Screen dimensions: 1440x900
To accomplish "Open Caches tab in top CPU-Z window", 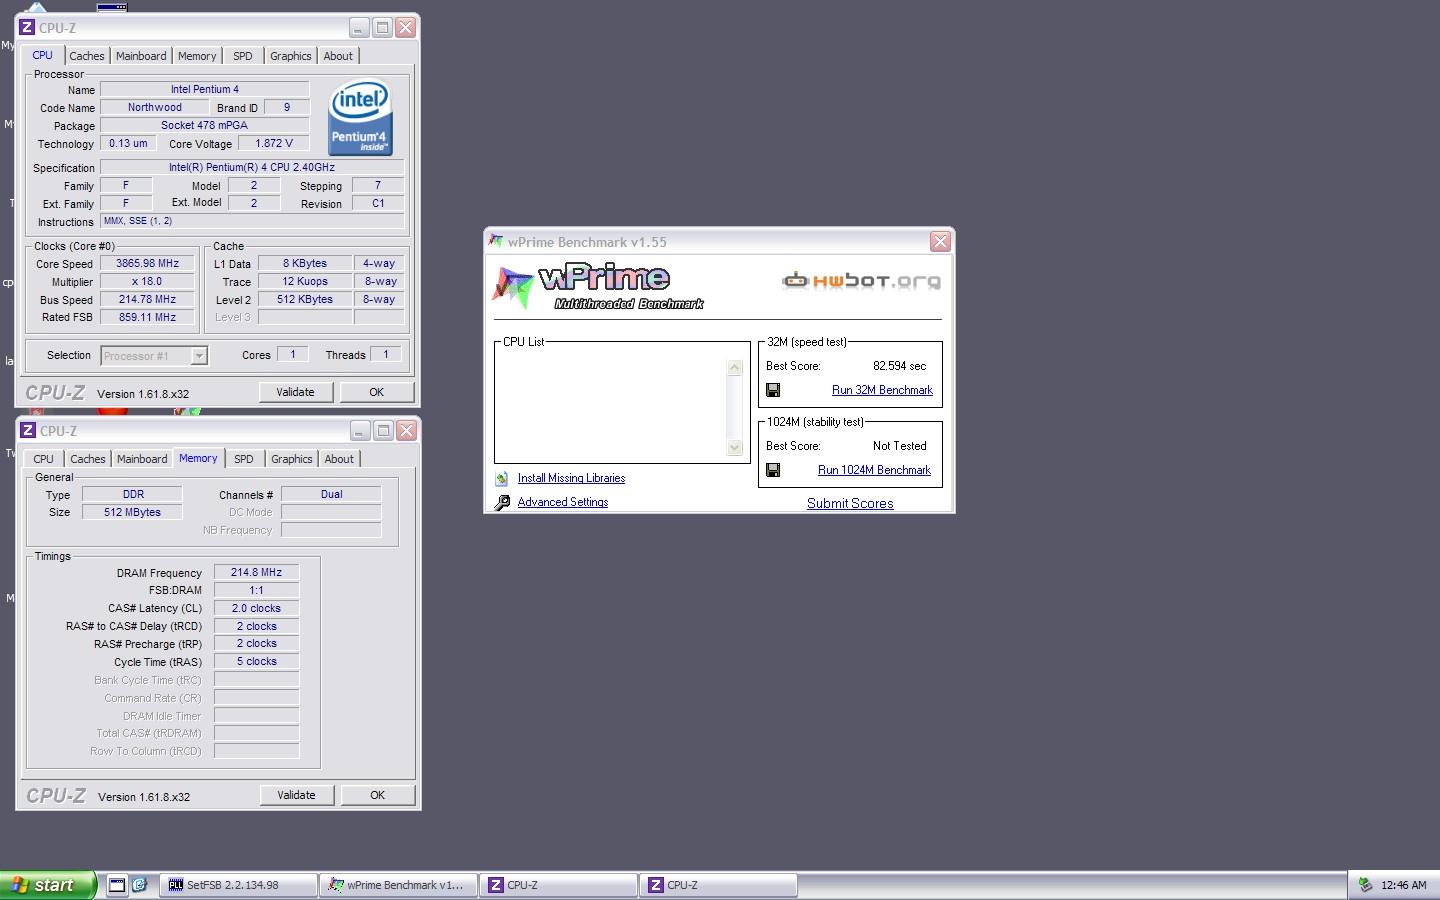I will [x=87, y=56].
